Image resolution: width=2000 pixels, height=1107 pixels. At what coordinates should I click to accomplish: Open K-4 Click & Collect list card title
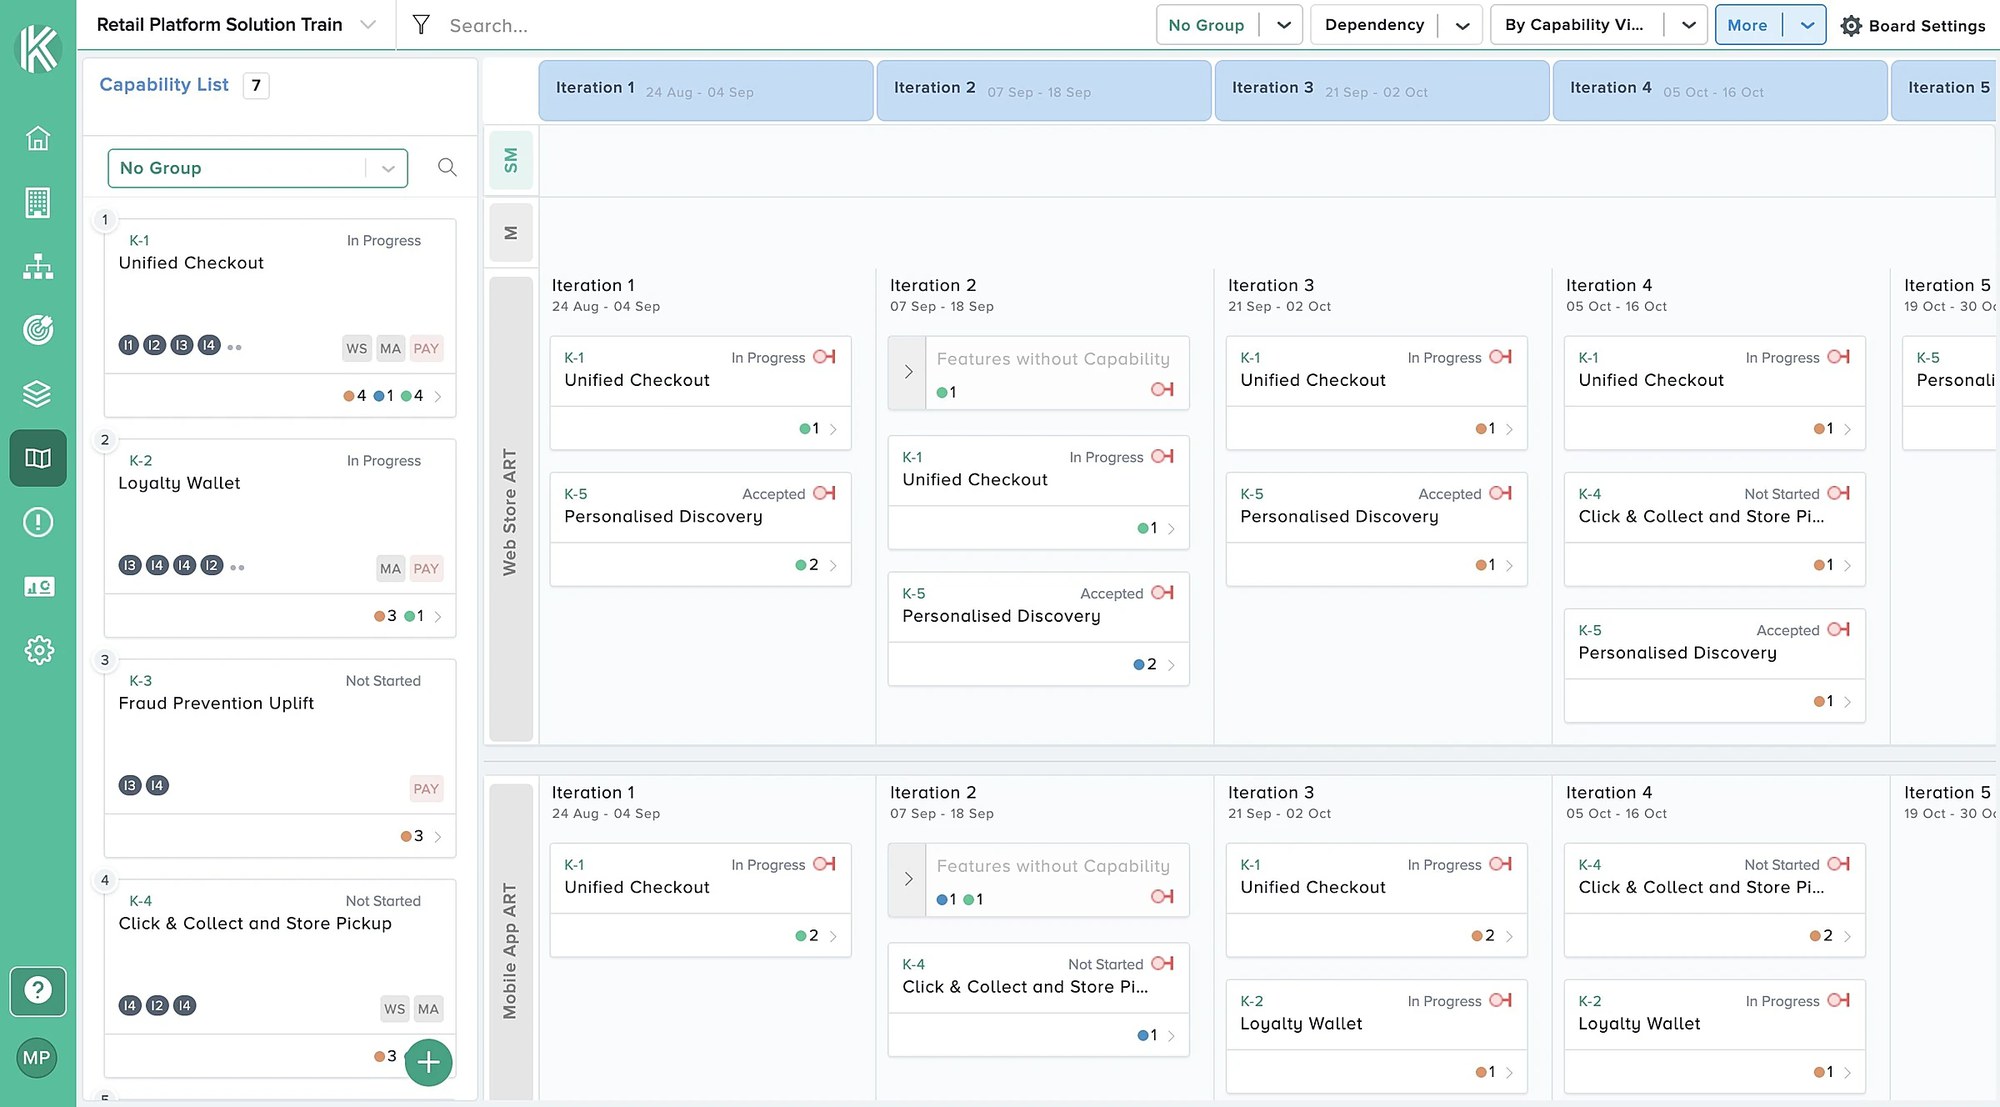pyautogui.click(x=255, y=923)
